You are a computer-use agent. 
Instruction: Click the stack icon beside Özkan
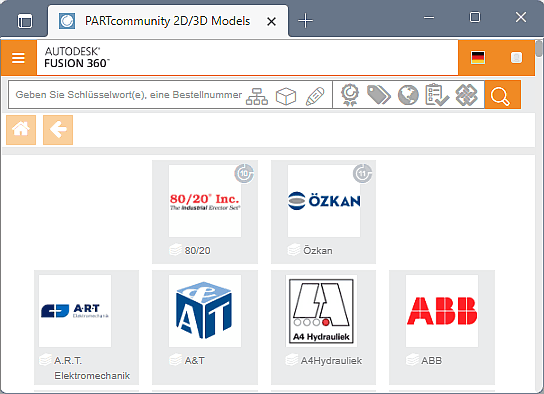pyautogui.click(x=294, y=250)
